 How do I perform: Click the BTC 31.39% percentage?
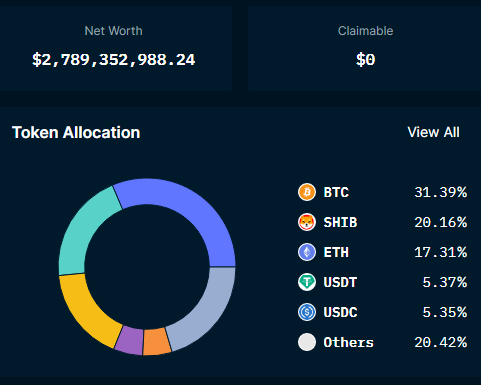pos(440,192)
